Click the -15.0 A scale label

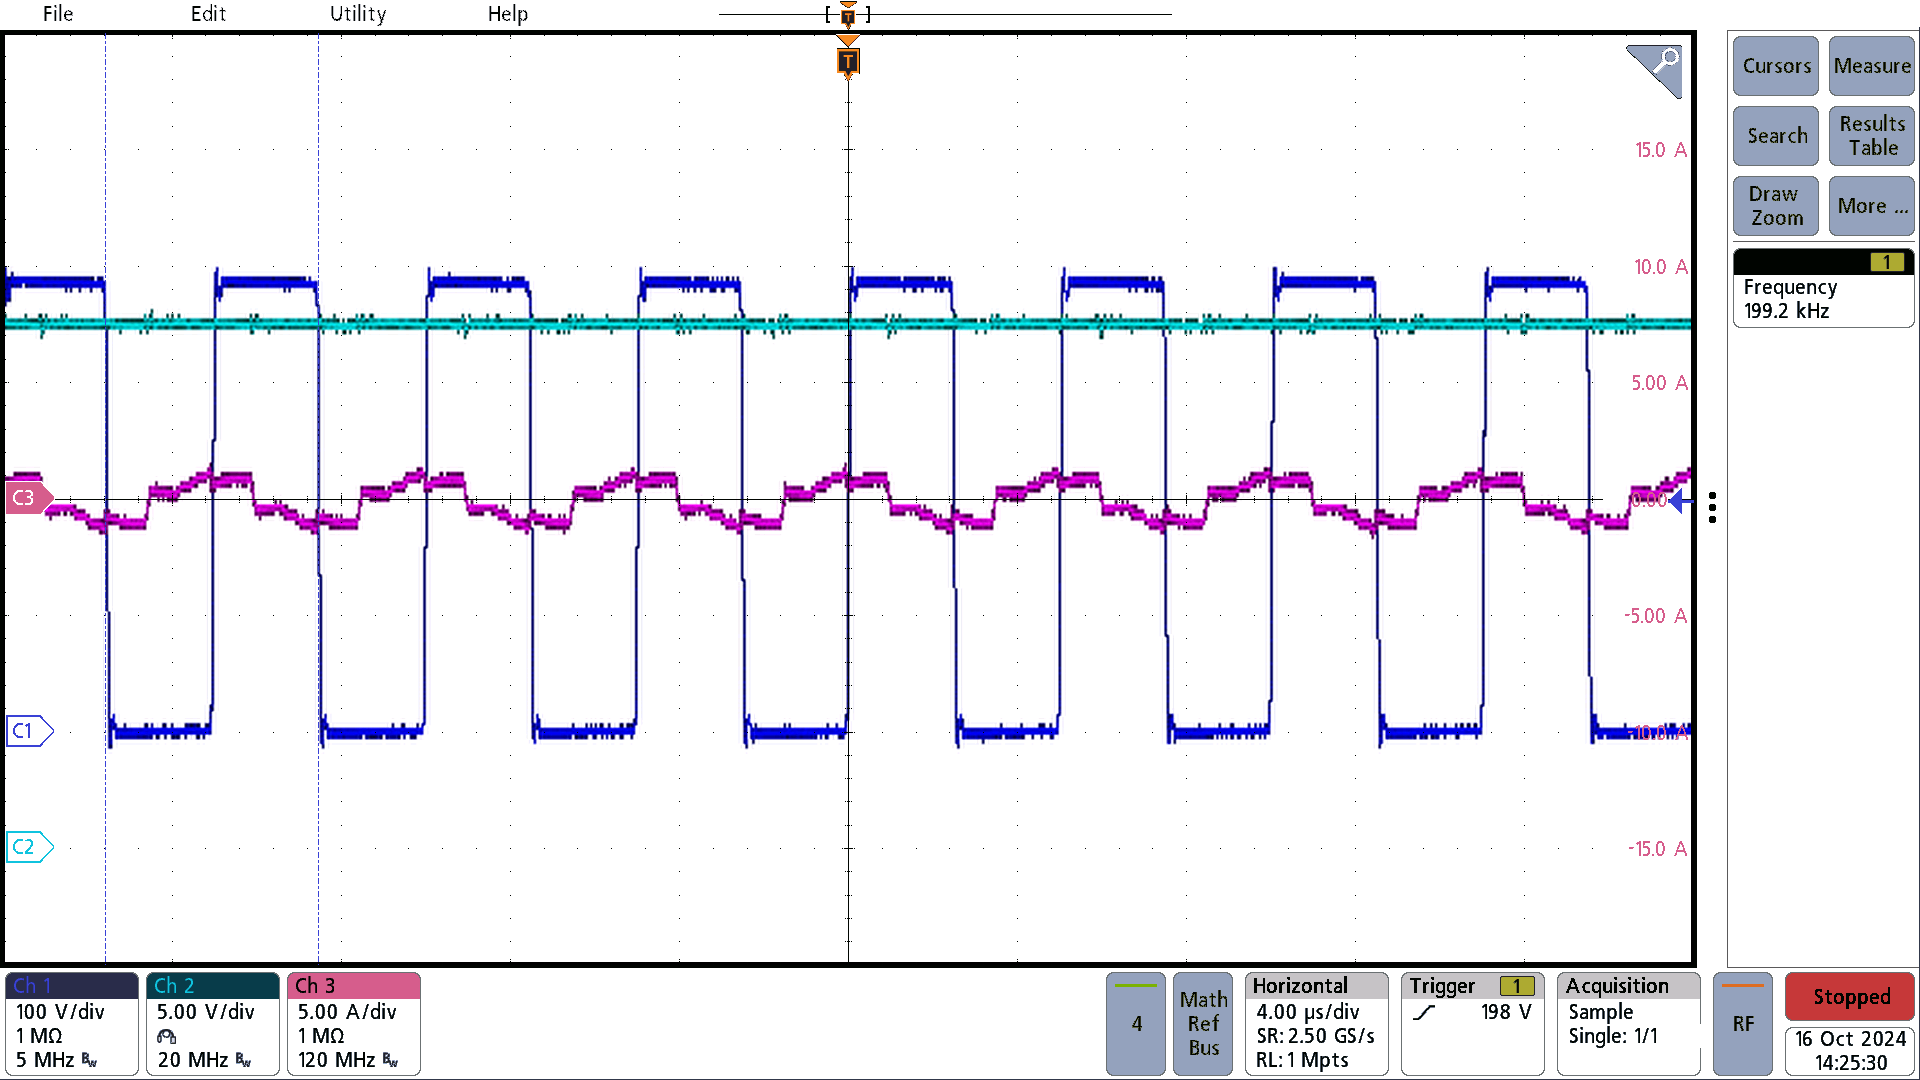coord(1657,849)
